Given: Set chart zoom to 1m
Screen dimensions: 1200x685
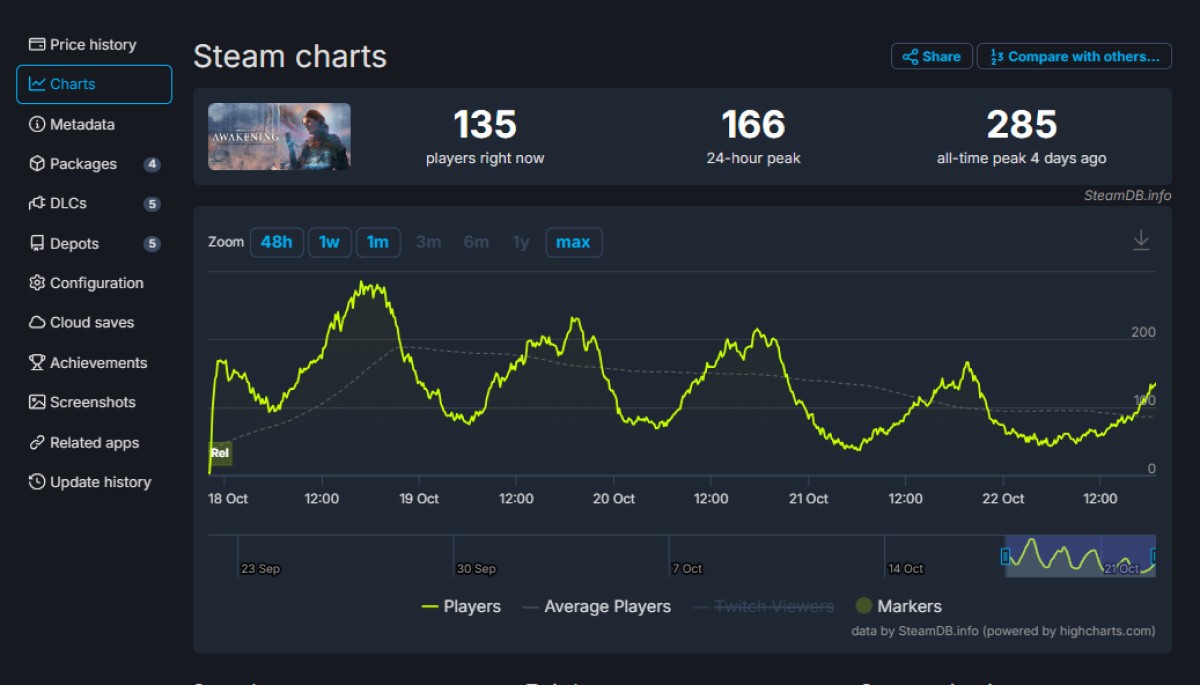Looking at the screenshot, I should pos(378,242).
